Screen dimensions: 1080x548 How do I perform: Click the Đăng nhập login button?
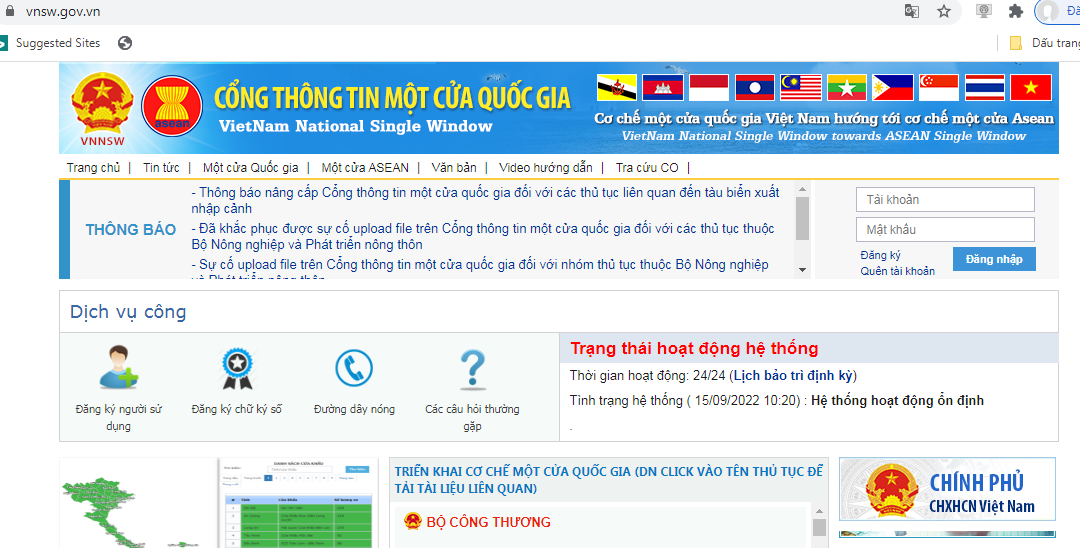[994, 259]
